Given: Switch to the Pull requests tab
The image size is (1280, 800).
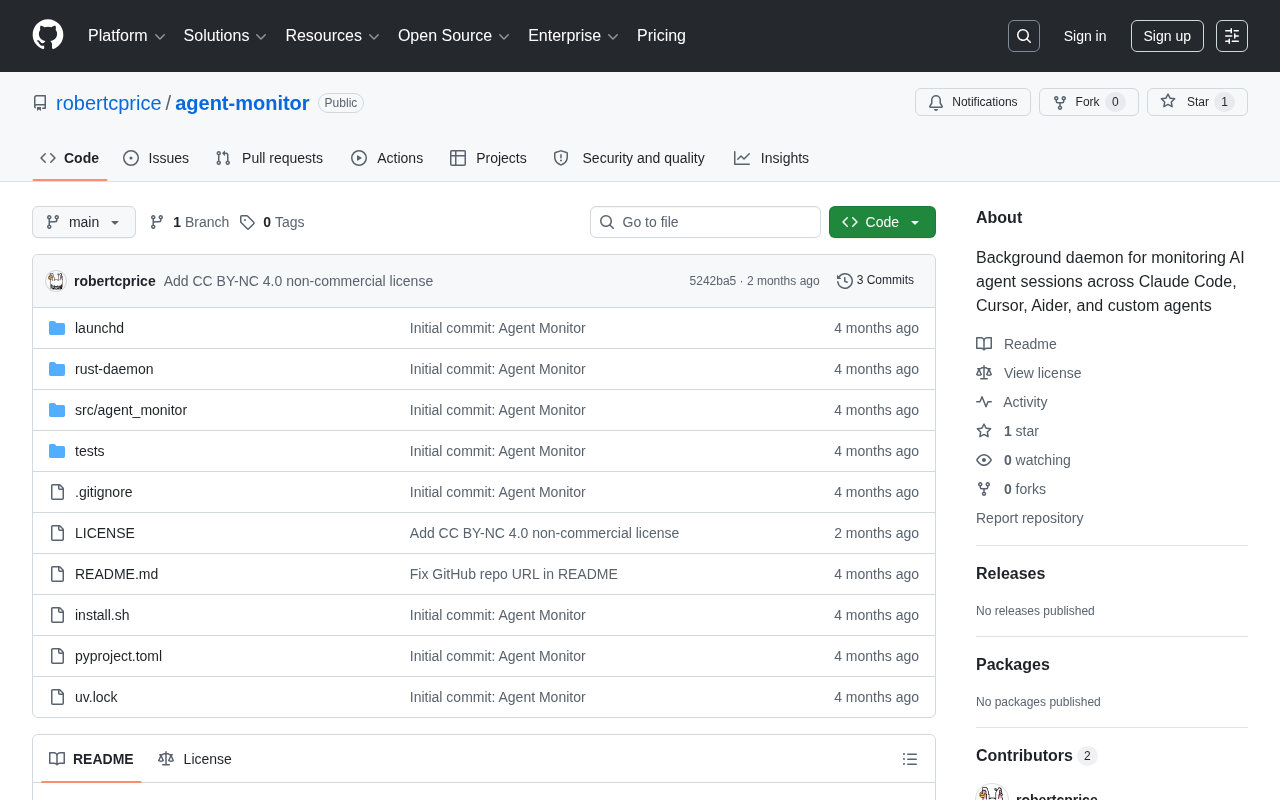Looking at the screenshot, I should point(269,158).
